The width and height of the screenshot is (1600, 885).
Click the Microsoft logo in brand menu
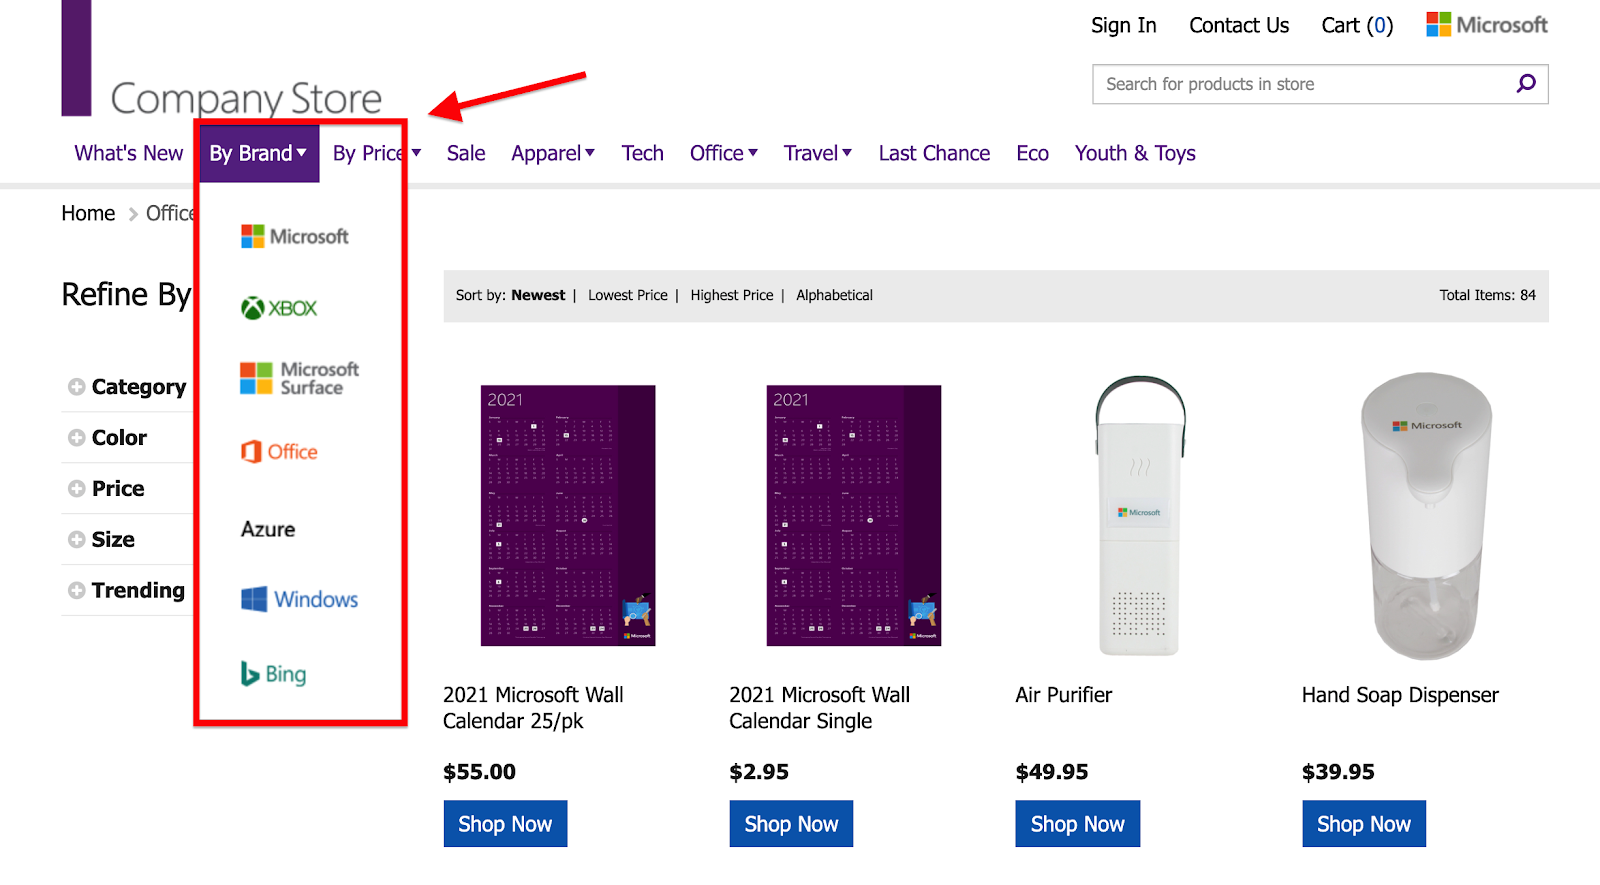[x=295, y=236]
